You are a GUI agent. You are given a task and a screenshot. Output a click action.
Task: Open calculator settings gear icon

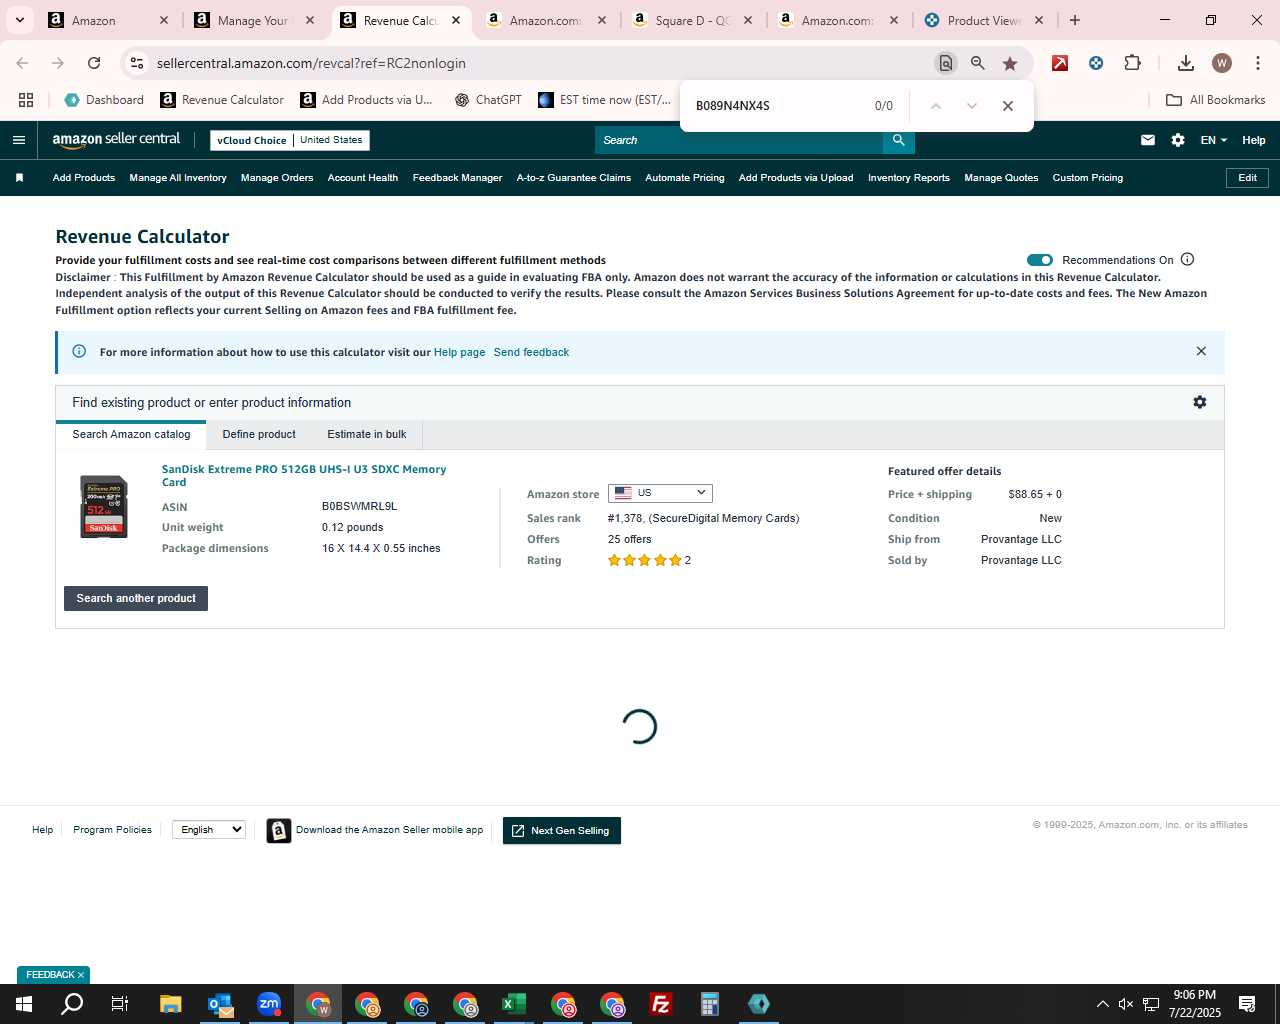coord(1200,402)
